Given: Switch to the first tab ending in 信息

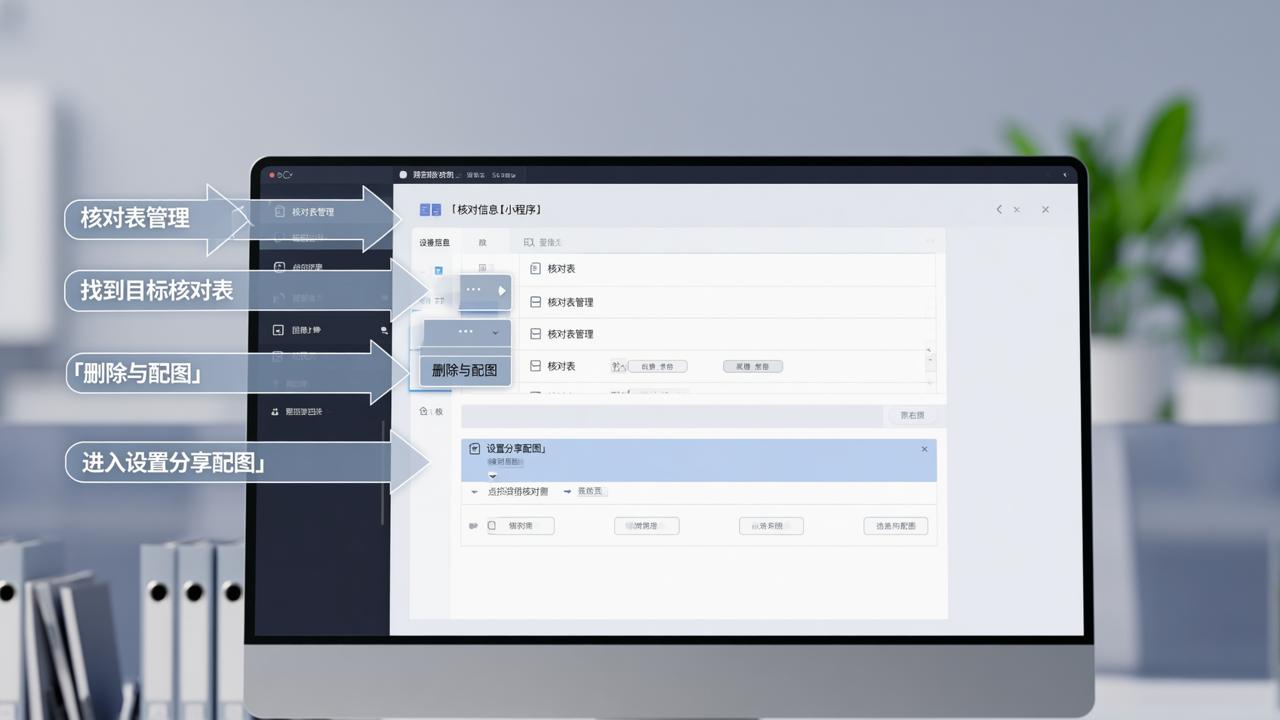Looking at the screenshot, I should coord(434,243).
